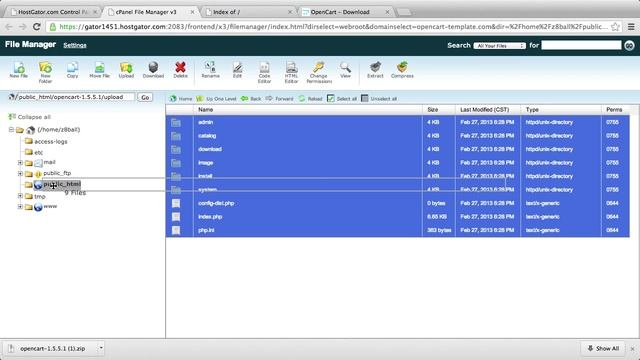Expand the public_ftp folder node
The width and height of the screenshot is (640, 360).
tap(20, 174)
